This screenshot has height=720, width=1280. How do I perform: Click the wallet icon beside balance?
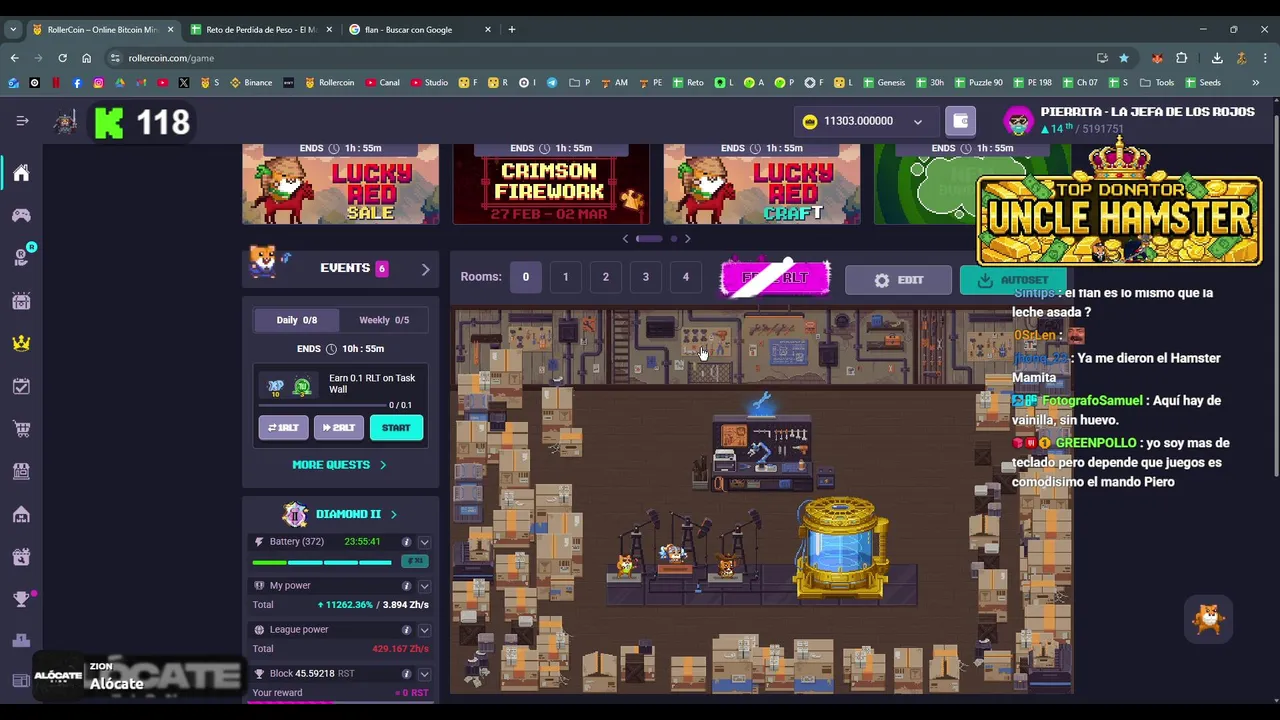pyautogui.click(x=960, y=121)
